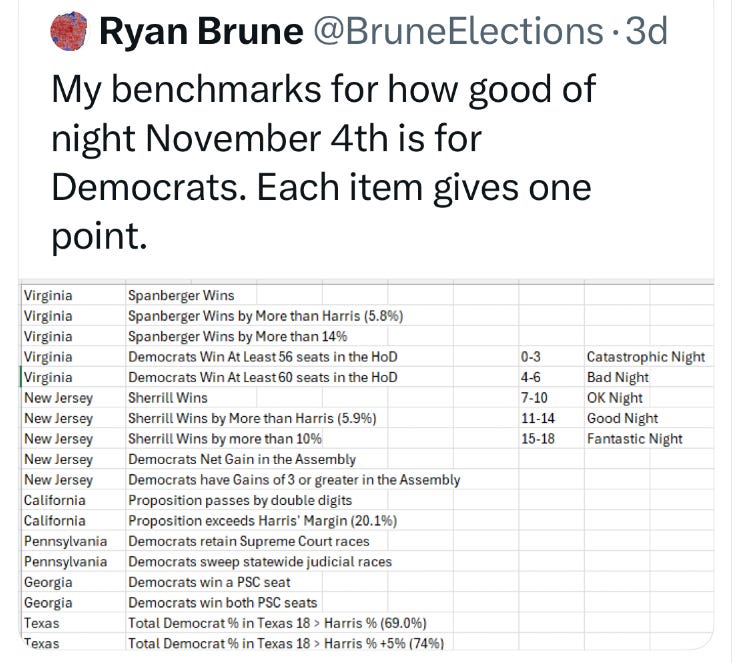Click the 'Proposition passes by double digits' cell
This screenshot has height=663, width=741.
coord(240,500)
